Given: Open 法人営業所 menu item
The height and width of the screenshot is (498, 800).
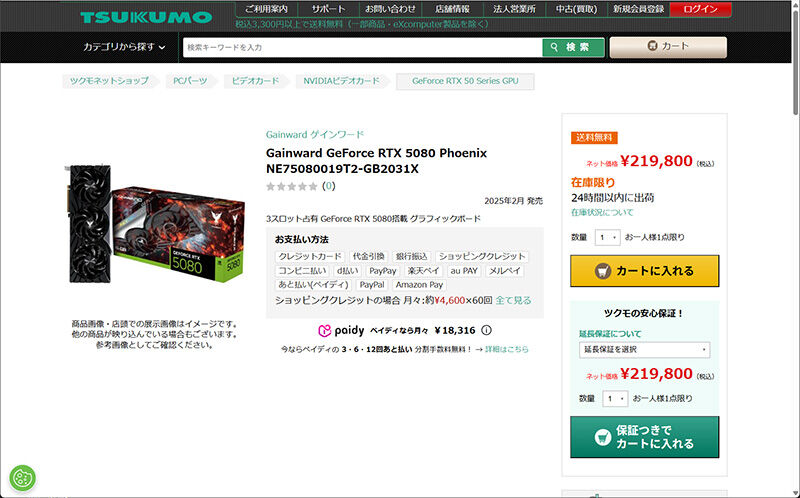Looking at the screenshot, I should click(514, 9).
